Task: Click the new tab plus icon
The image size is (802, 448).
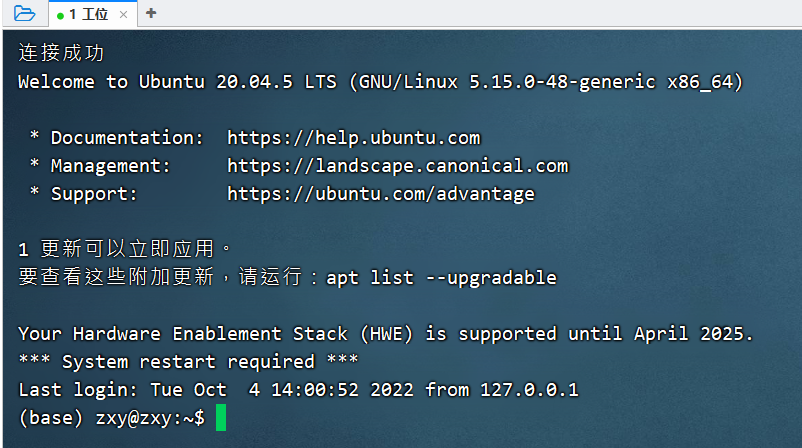Action: 151,13
